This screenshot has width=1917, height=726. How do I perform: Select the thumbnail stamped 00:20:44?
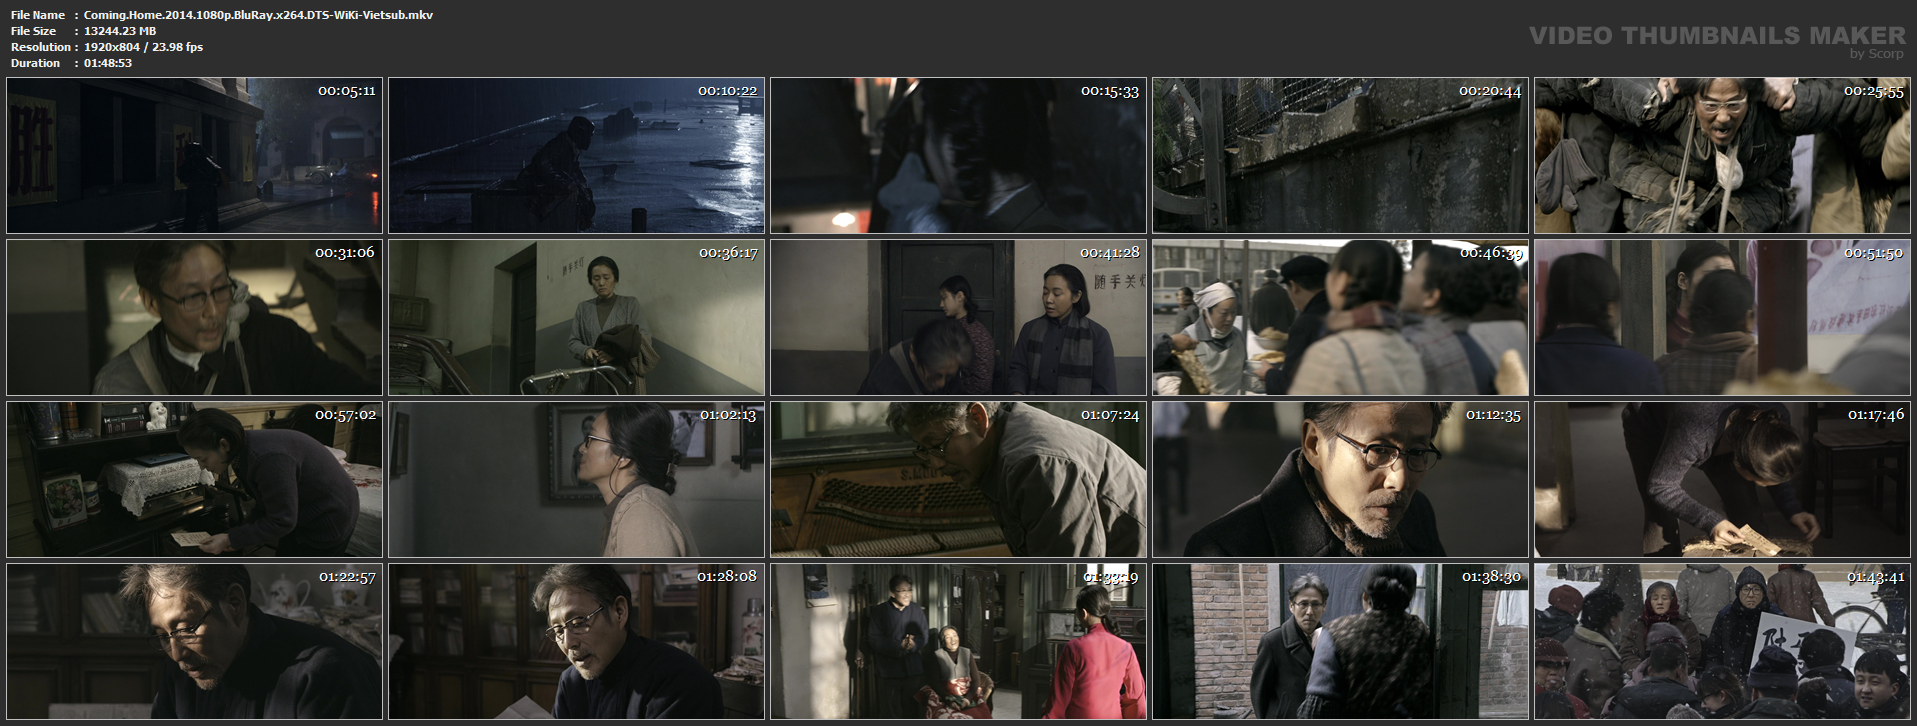pyautogui.click(x=1340, y=155)
